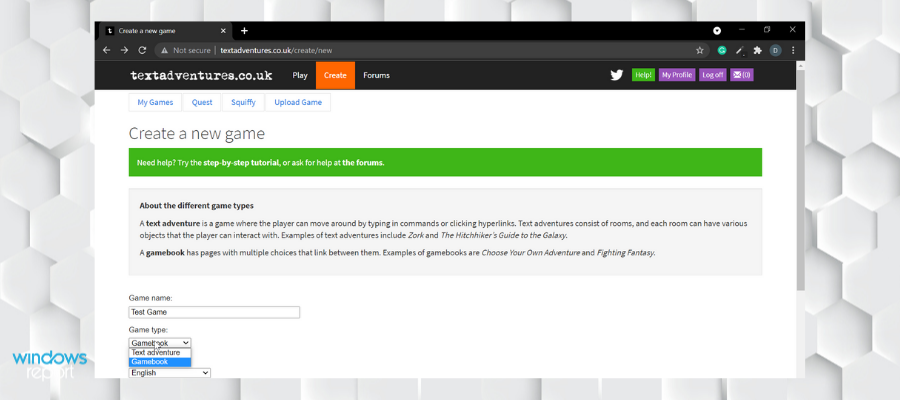Viewport: 900px width, 400px height.
Task: Open the Chrome profile avatar
Action: click(x=775, y=51)
